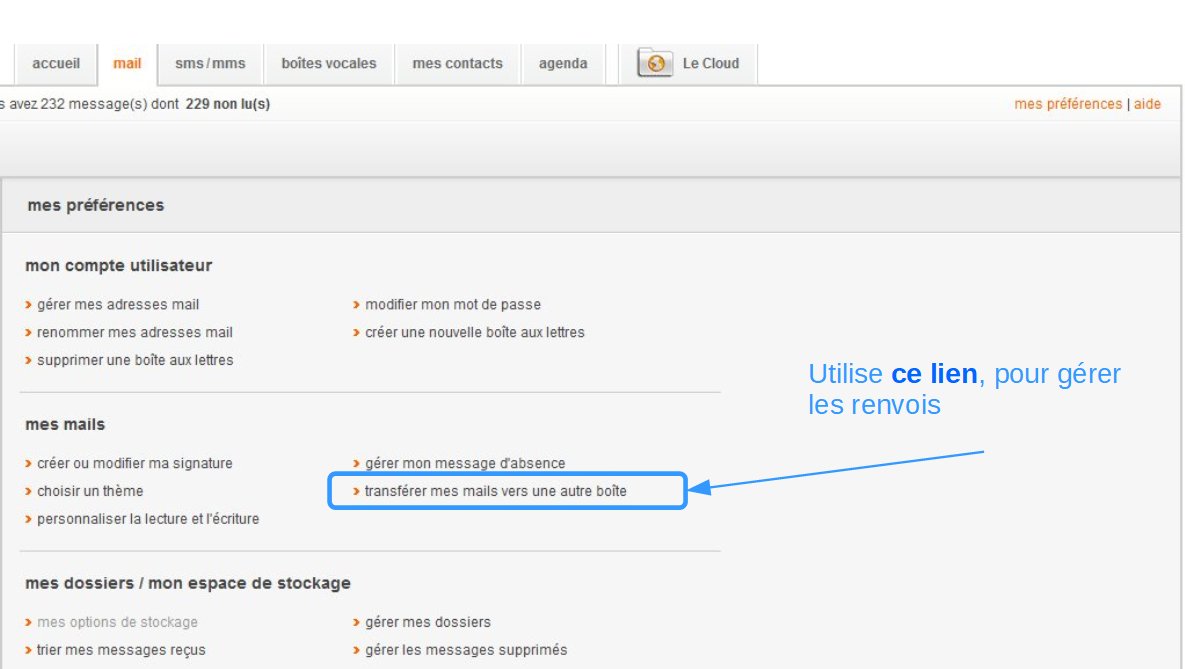The height and width of the screenshot is (669, 1185).
Task: Click transférer mes mails vers une autre boîte
Action: point(496,491)
